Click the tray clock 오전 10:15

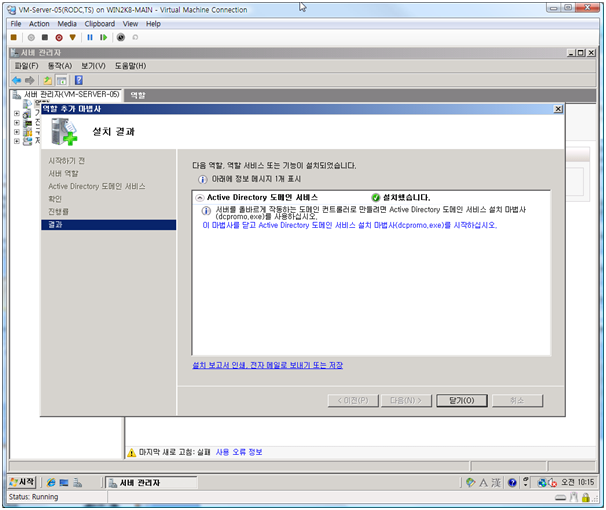pyautogui.click(x=577, y=482)
